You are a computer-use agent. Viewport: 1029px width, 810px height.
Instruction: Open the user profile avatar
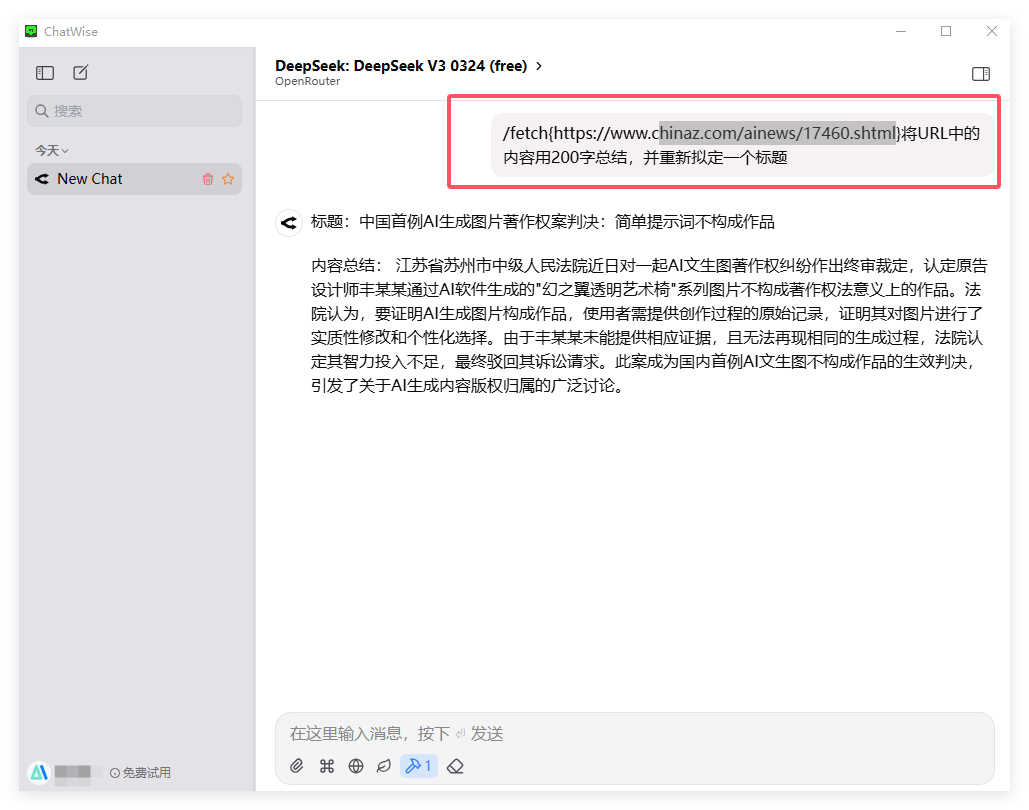39,772
